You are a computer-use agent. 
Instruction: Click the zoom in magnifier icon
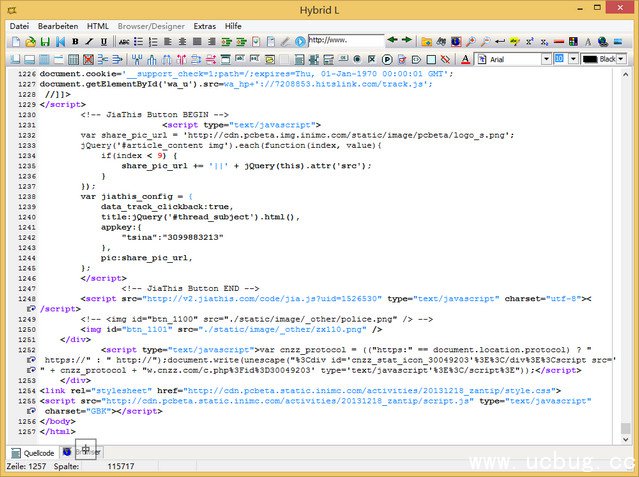[x=470, y=41]
